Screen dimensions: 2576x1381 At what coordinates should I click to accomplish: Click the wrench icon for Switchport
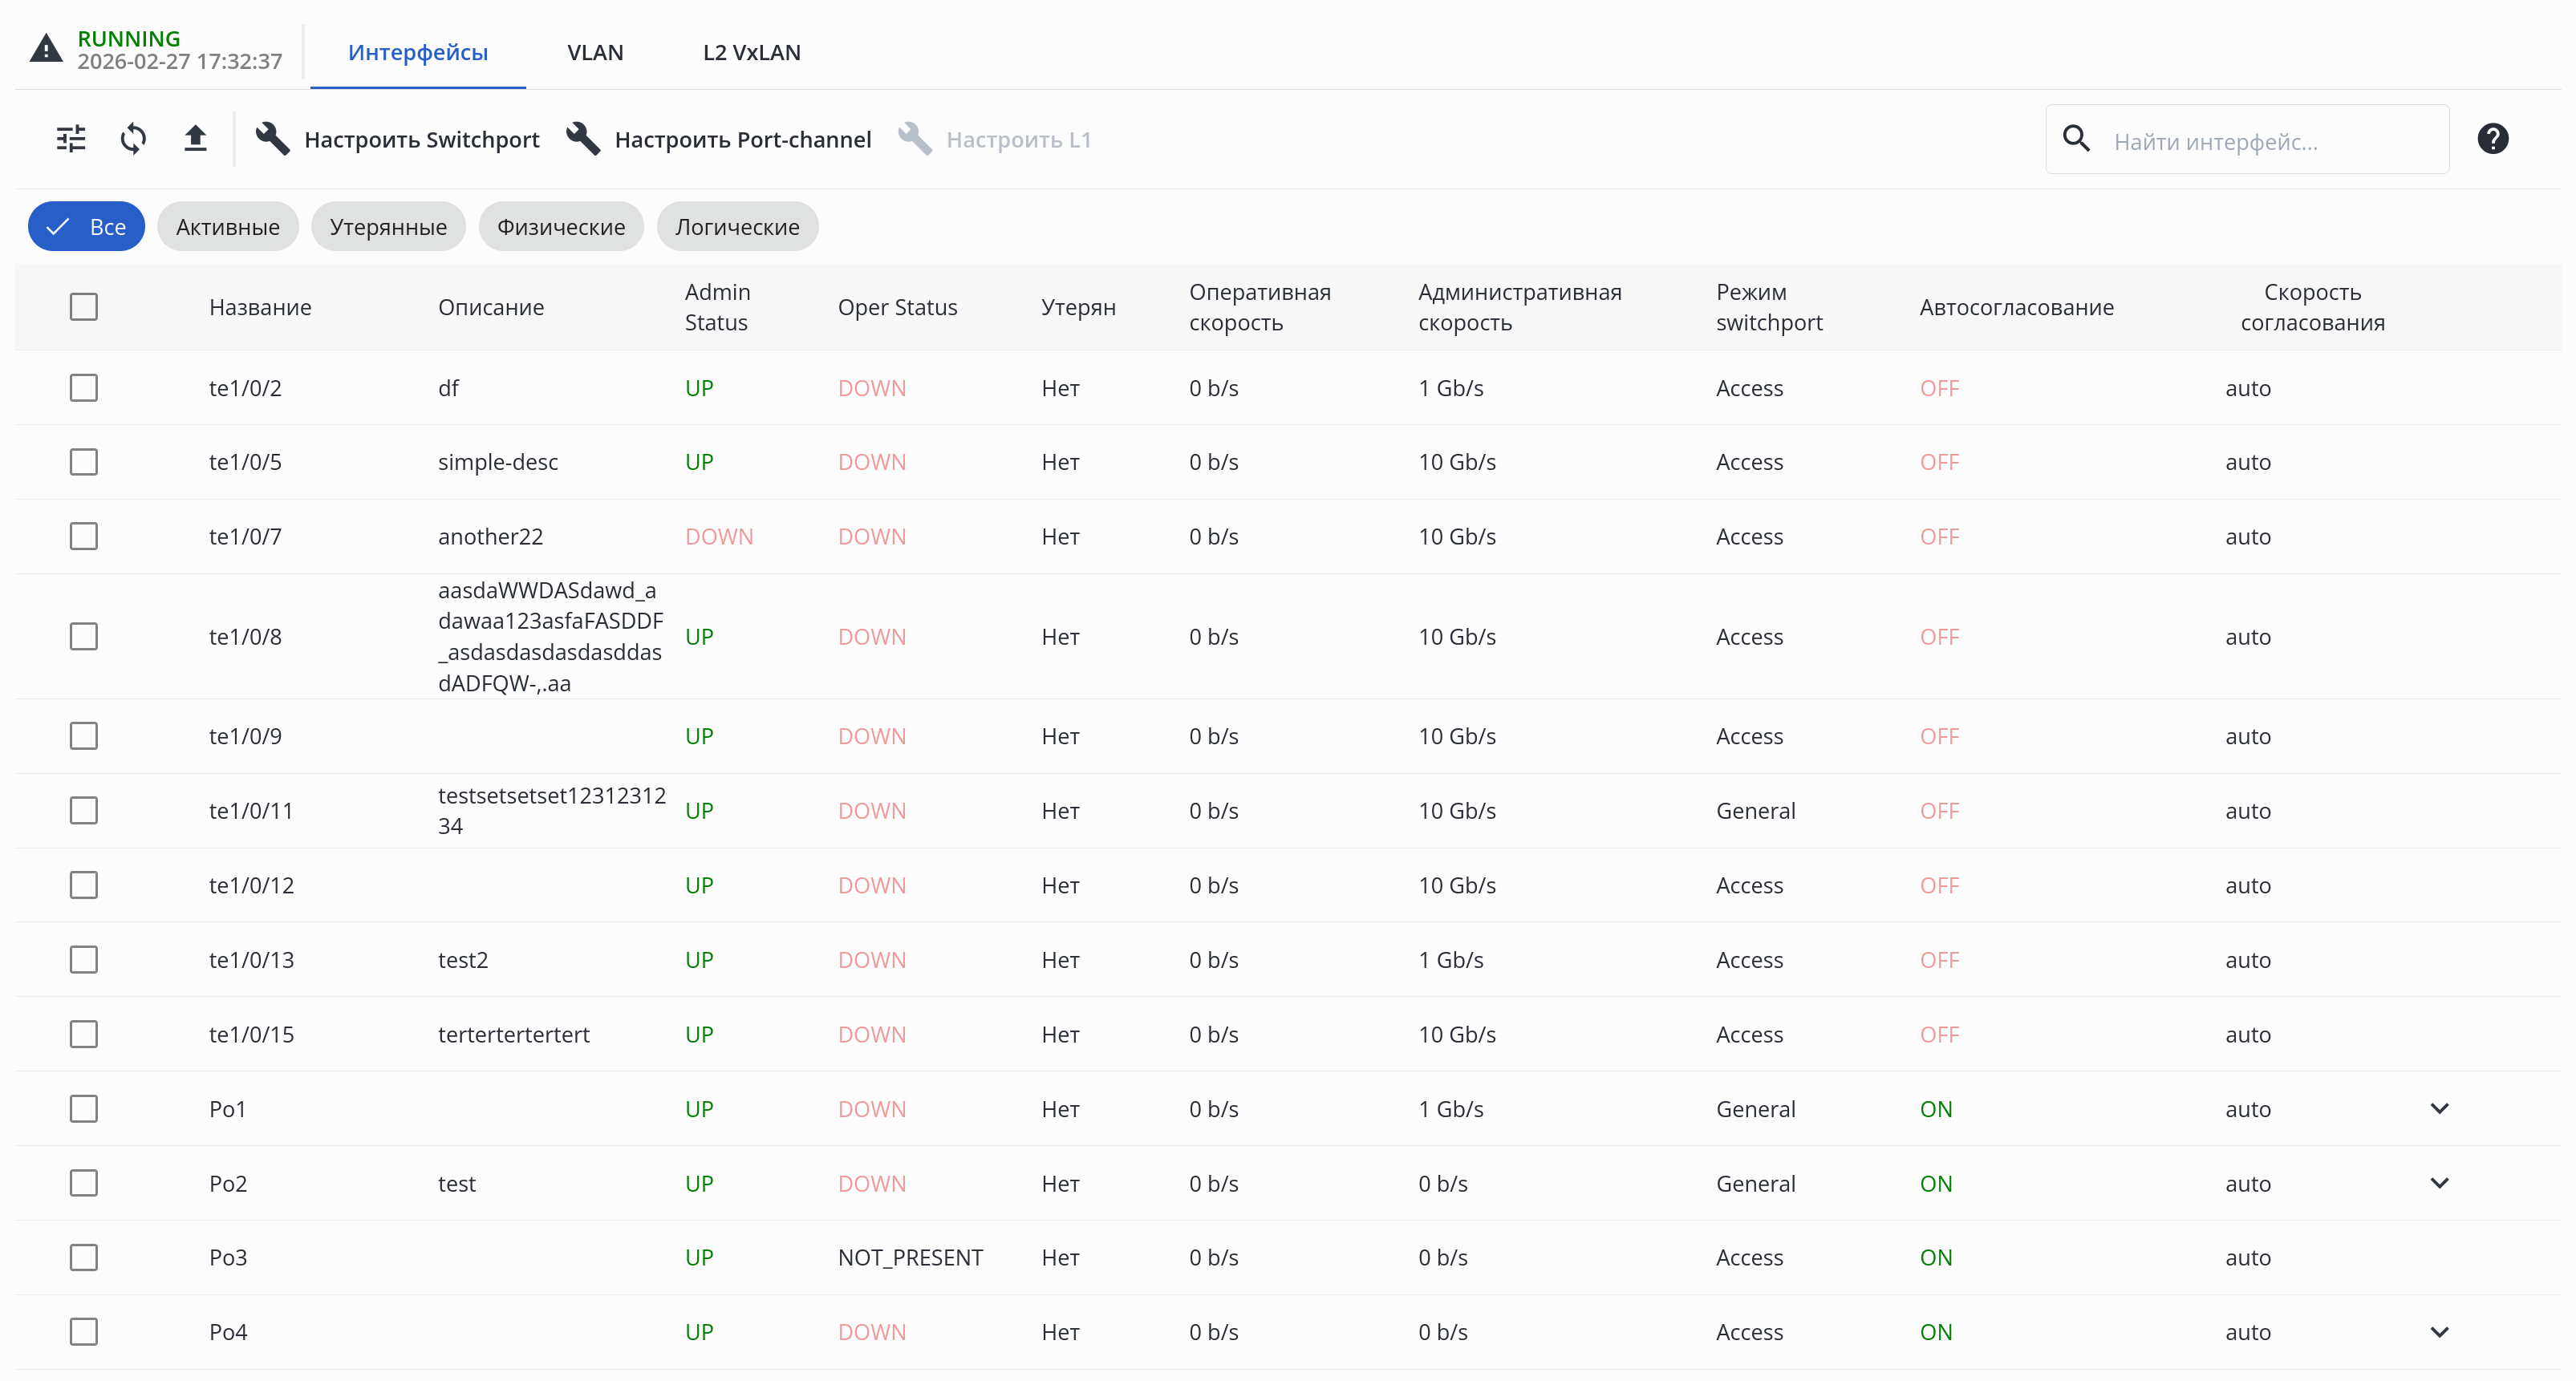coord(272,139)
